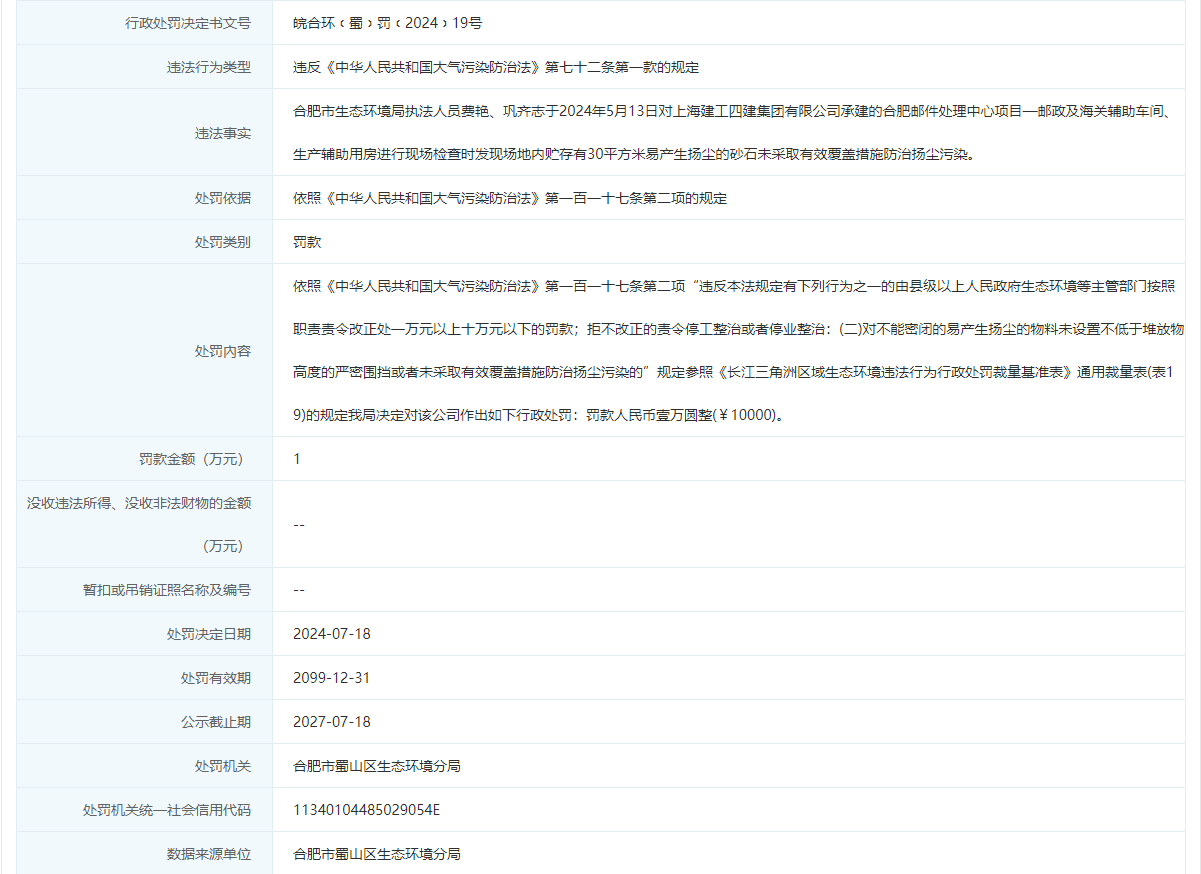Click violation facts line beginning 生产辅助用房进行现场检查

pyautogui.click(x=633, y=154)
